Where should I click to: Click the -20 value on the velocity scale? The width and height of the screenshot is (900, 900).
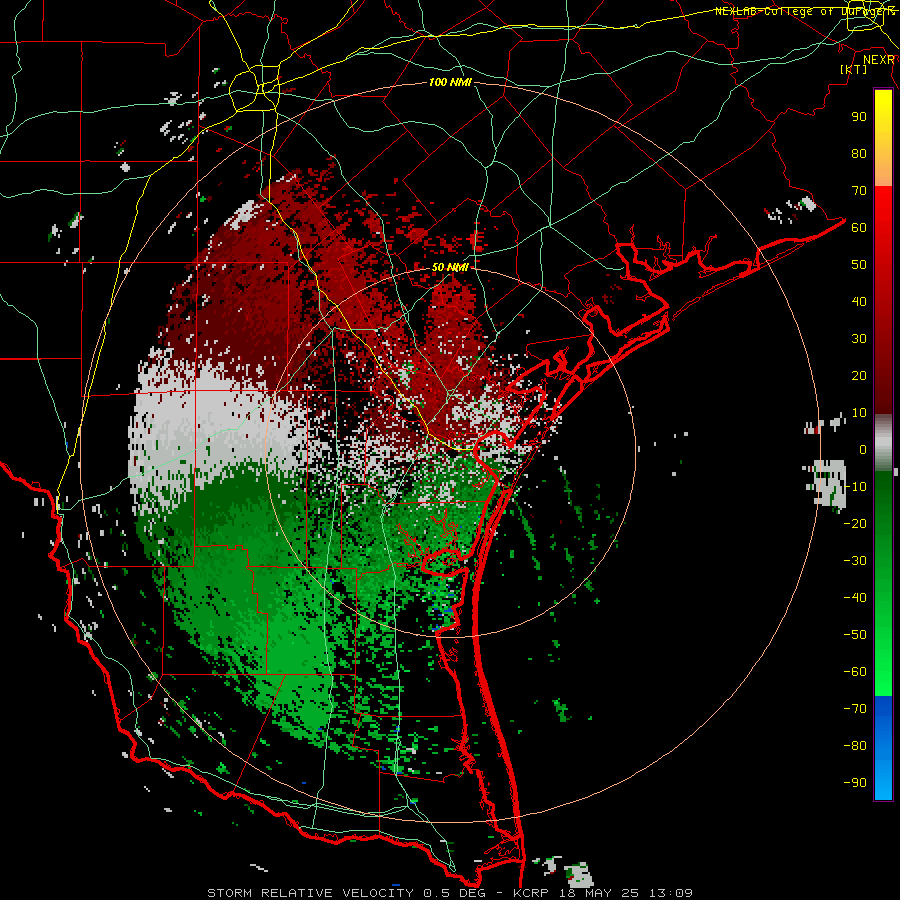click(855, 523)
